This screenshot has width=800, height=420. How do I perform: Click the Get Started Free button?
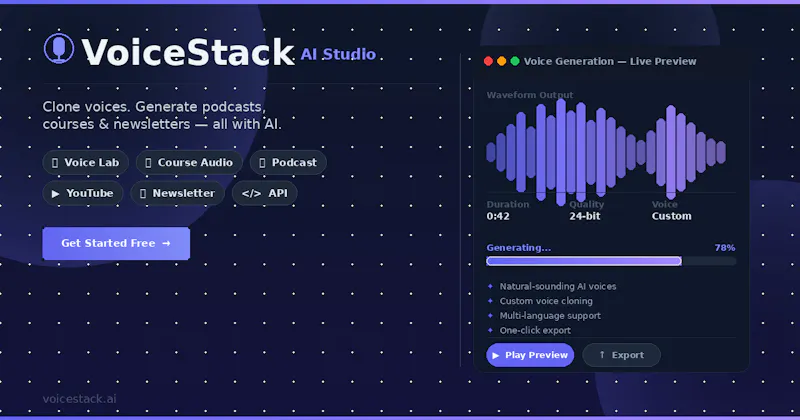[116, 243]
